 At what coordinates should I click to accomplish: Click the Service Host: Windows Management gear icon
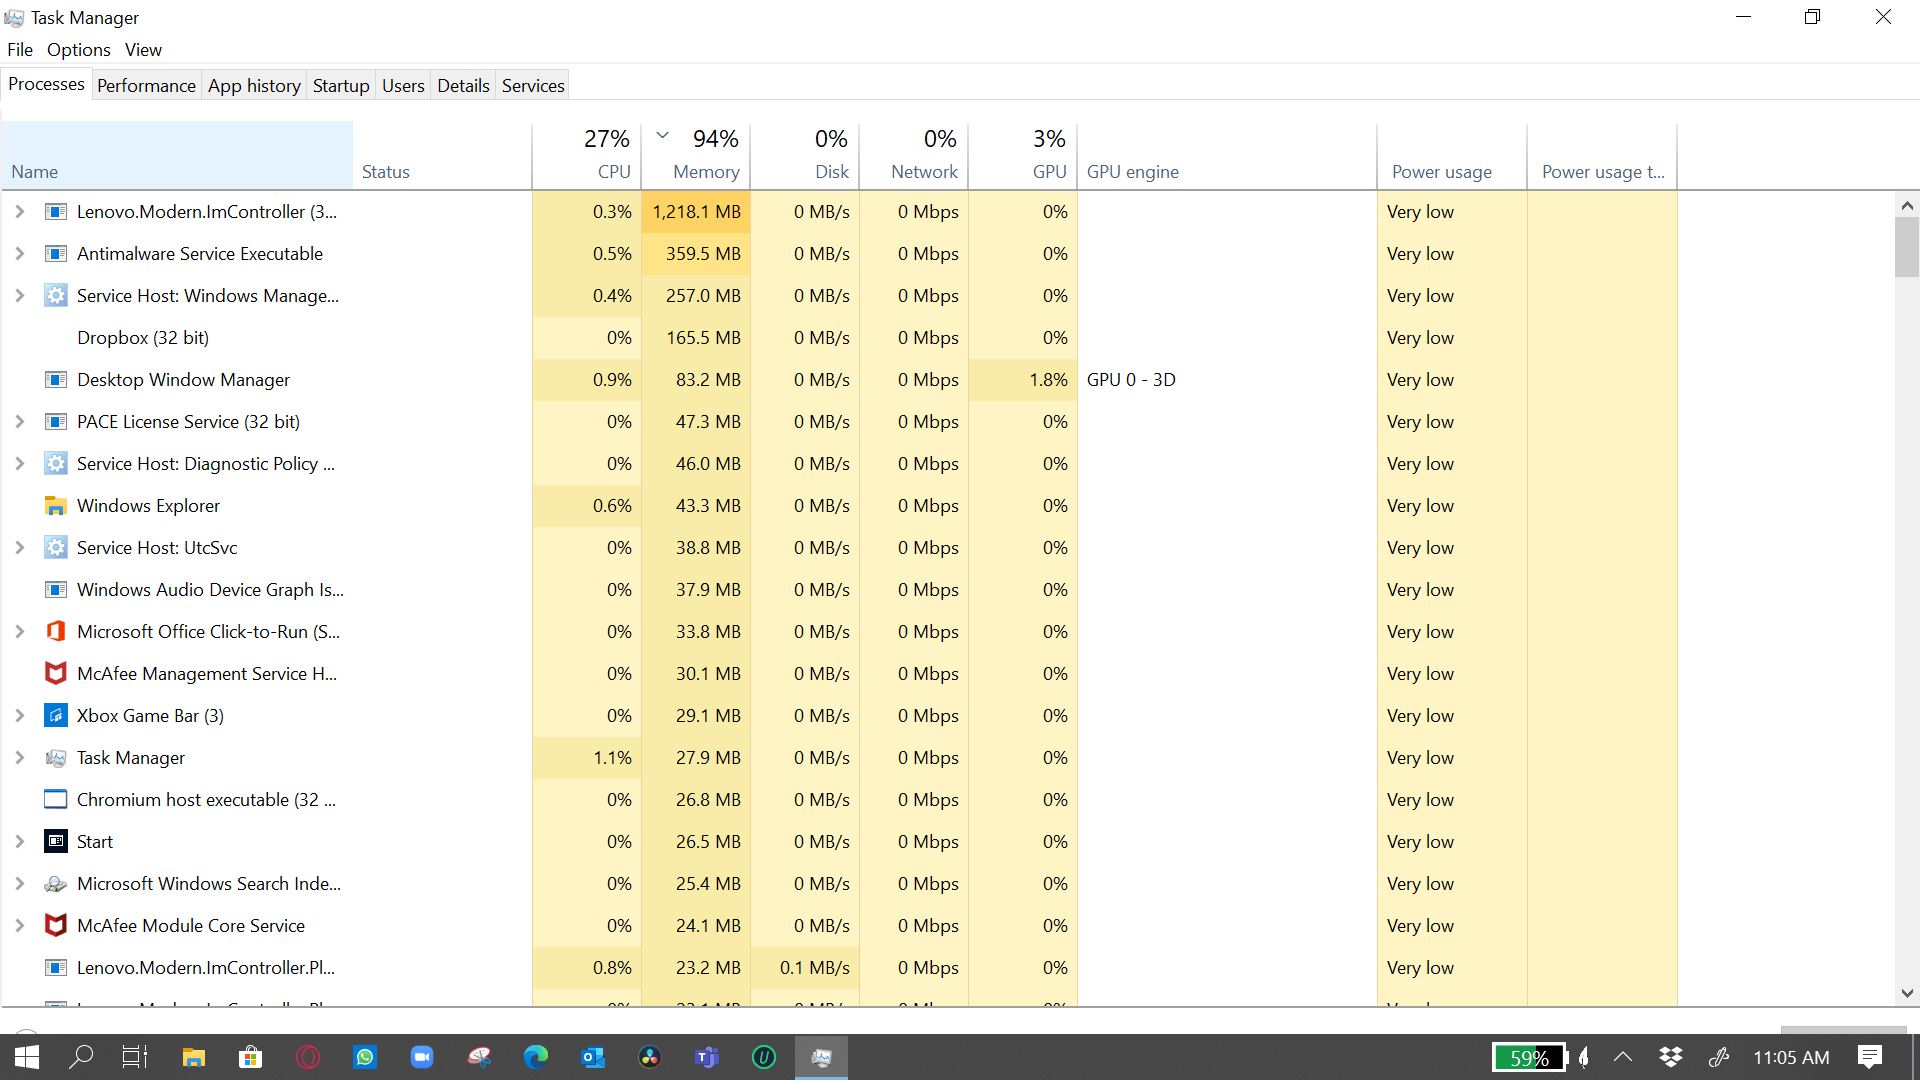tap(56, 296)
